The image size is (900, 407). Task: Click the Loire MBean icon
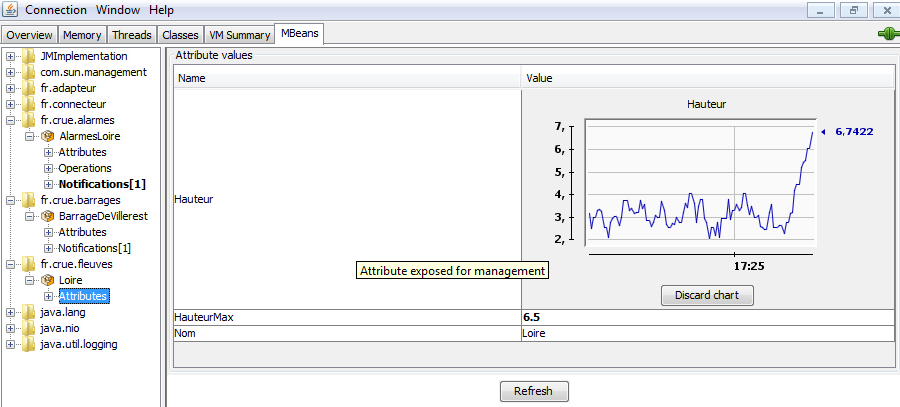[46, 280]
